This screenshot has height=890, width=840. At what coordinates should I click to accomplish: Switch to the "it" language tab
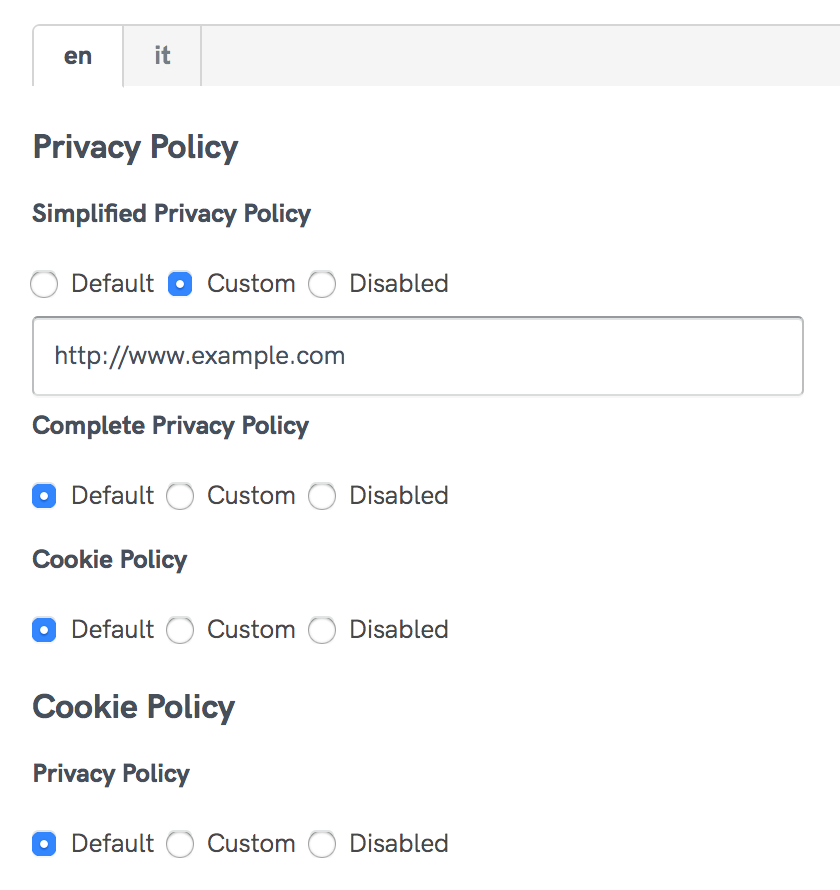click(x=161, y=55)
